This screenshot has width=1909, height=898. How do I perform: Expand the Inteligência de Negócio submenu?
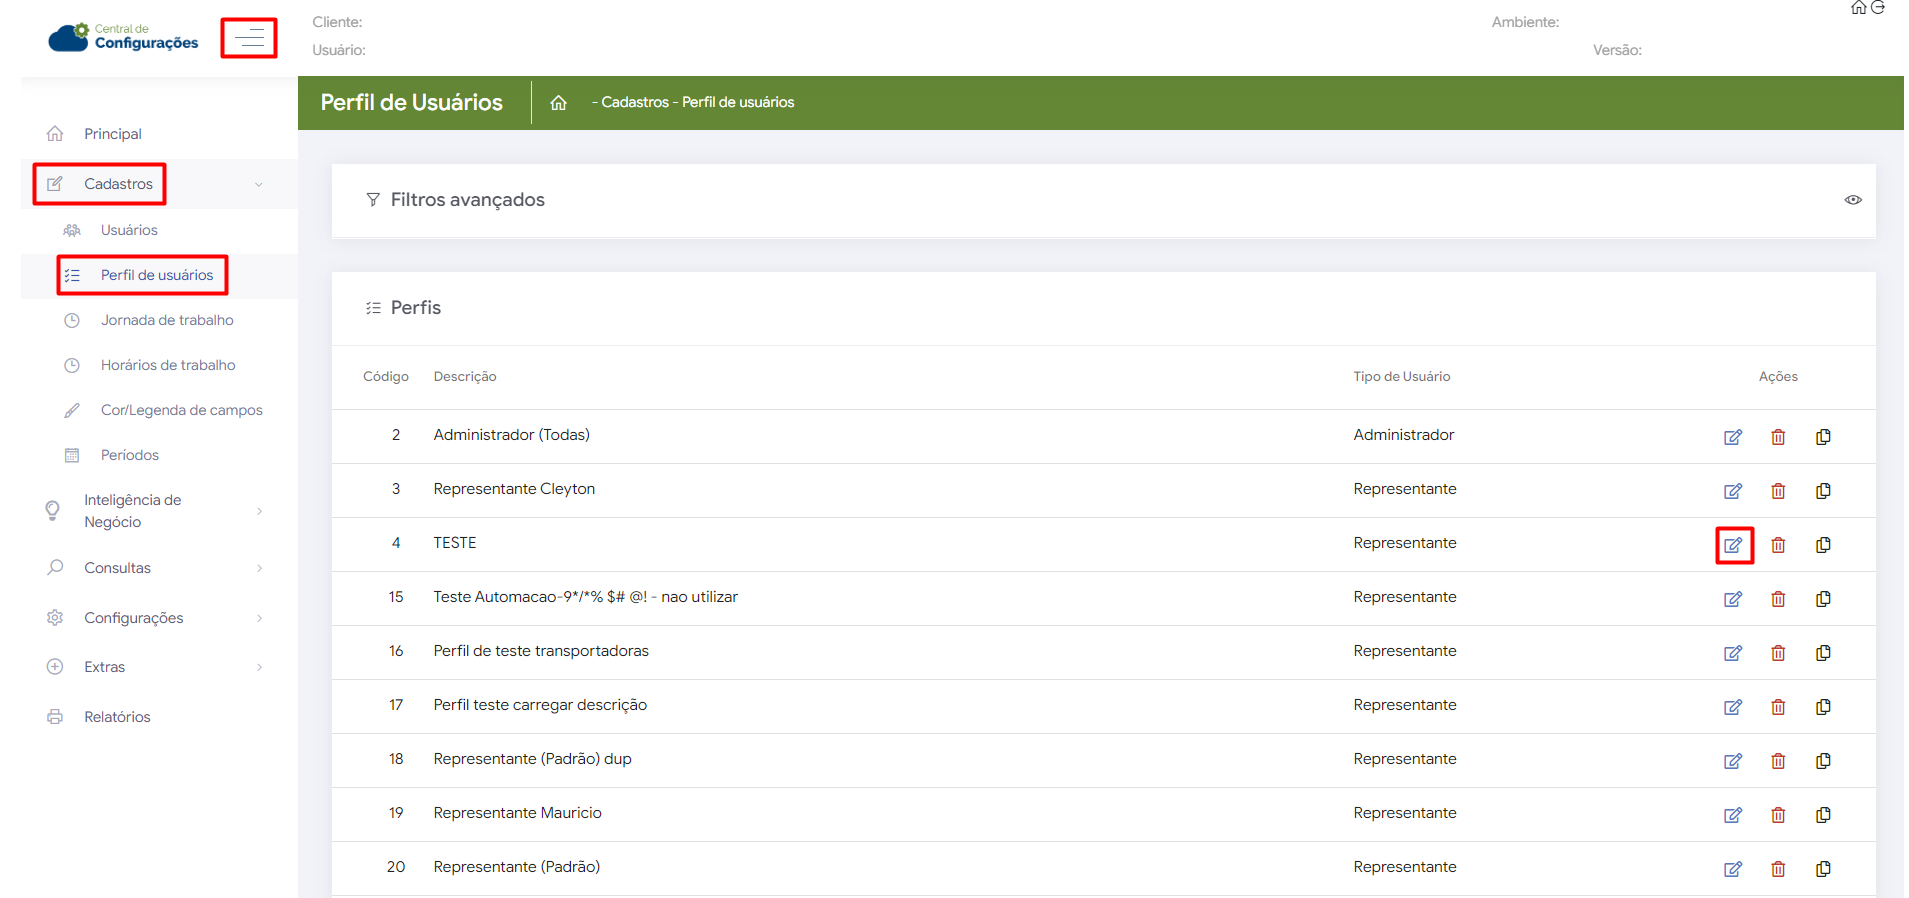click(x=259, y=511)
